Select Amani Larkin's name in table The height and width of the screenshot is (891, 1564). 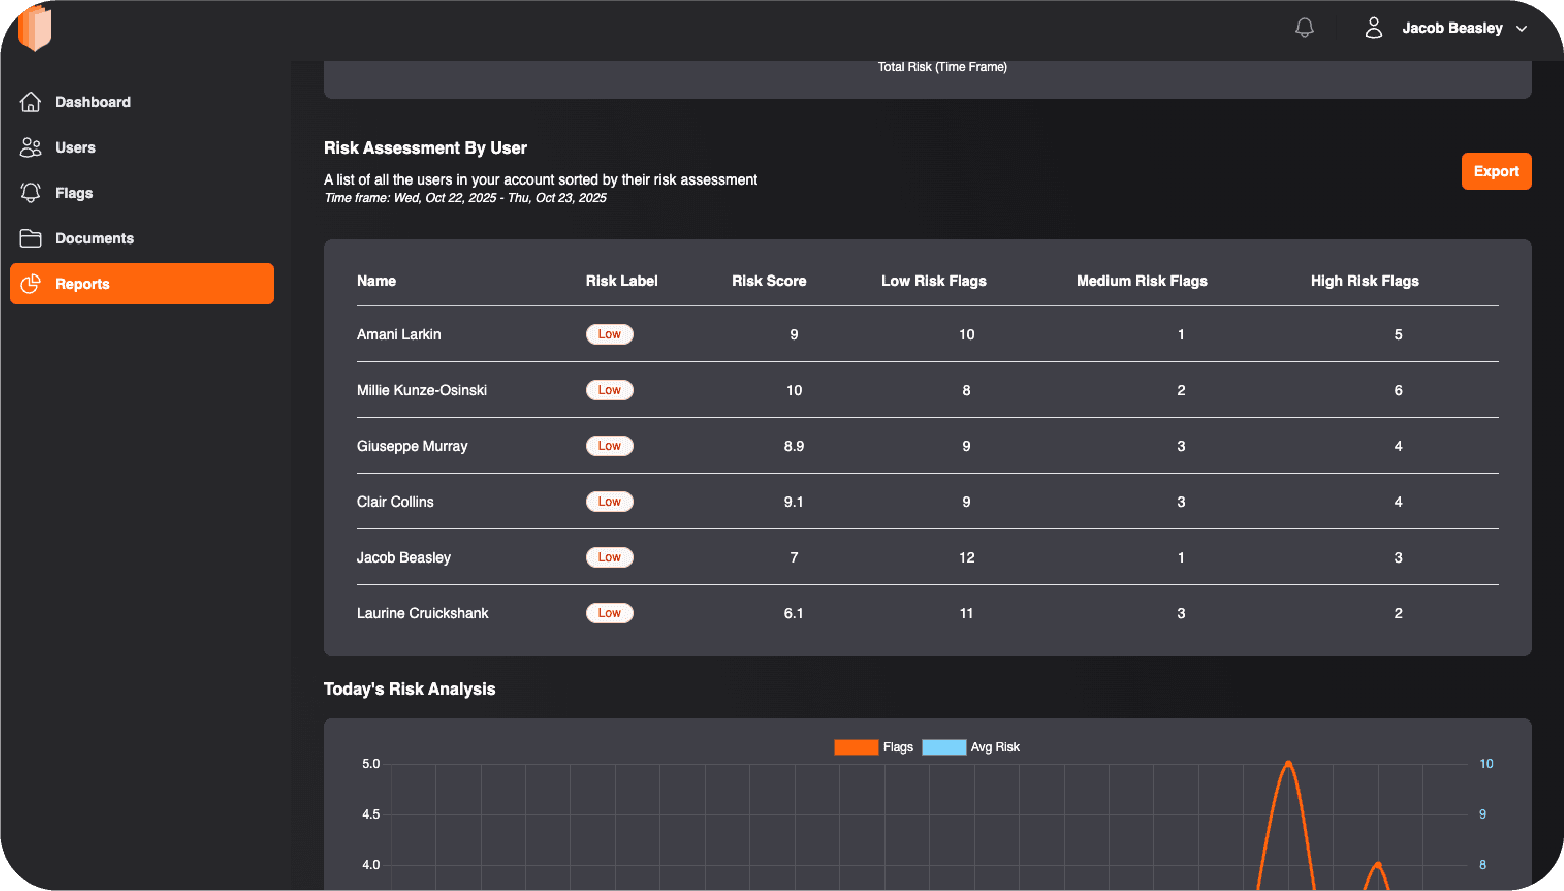399,334
